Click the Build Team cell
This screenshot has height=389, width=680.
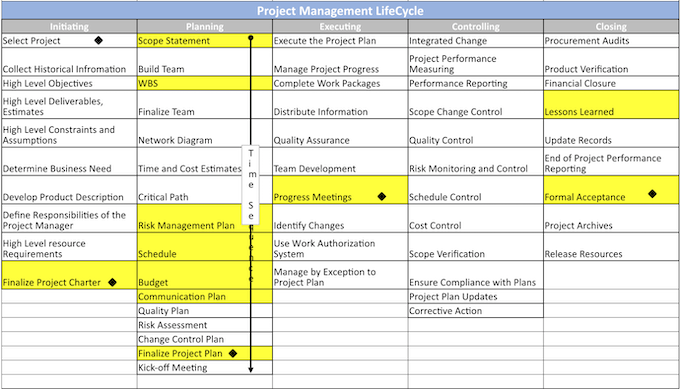pyautogui.click(x=205, y=62)
